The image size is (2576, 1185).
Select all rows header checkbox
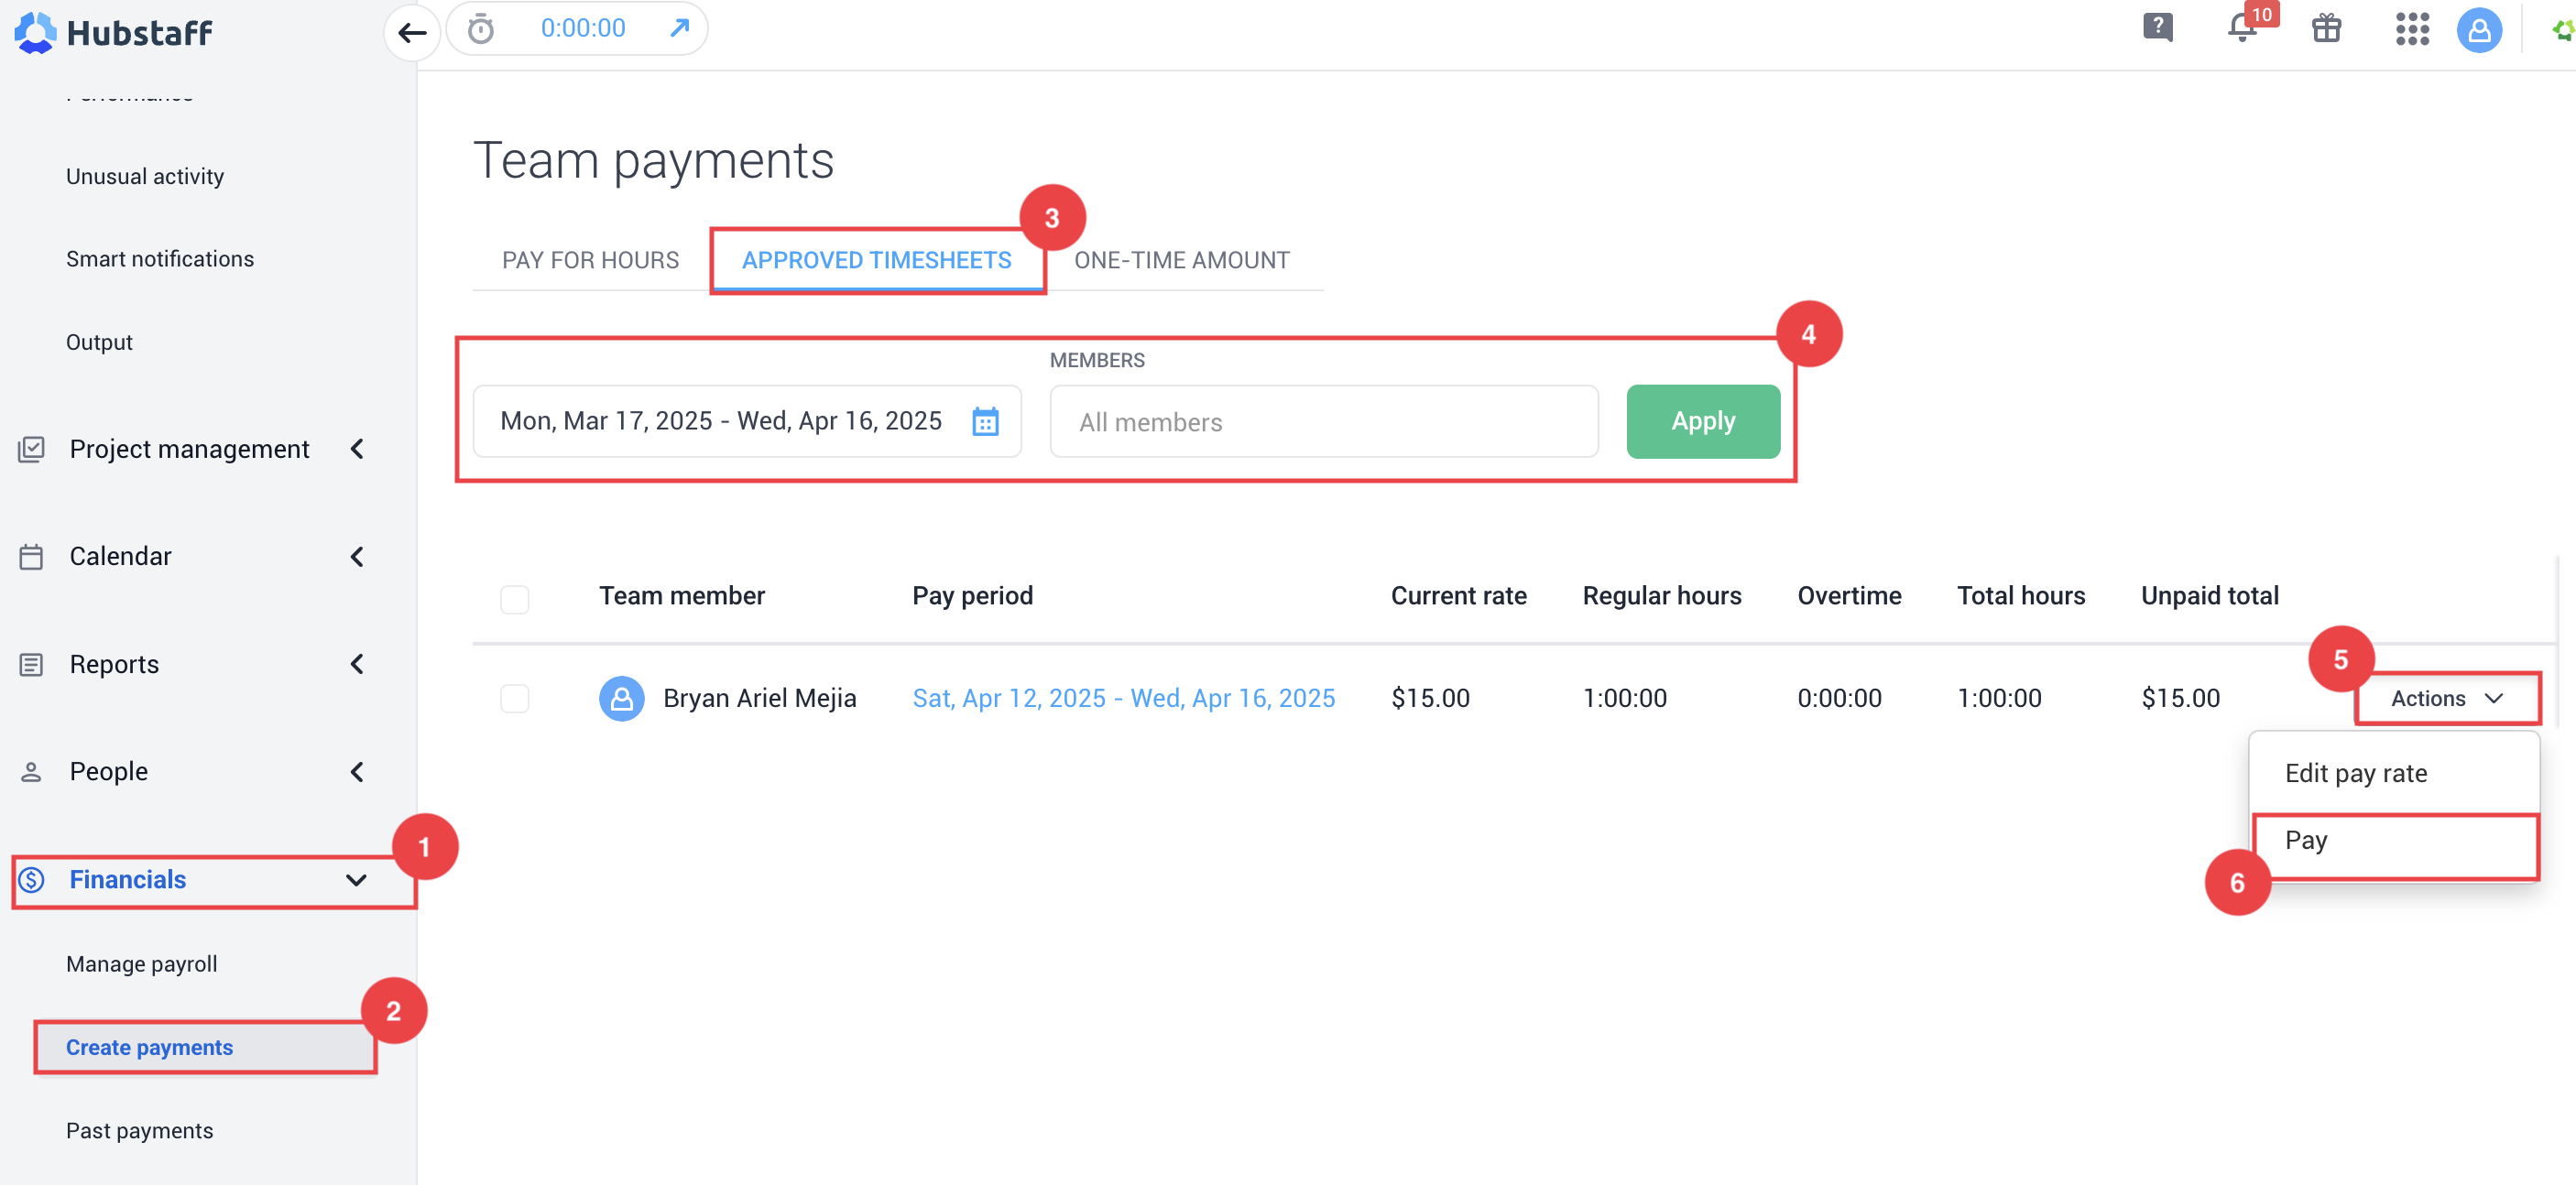pos(515,598)
